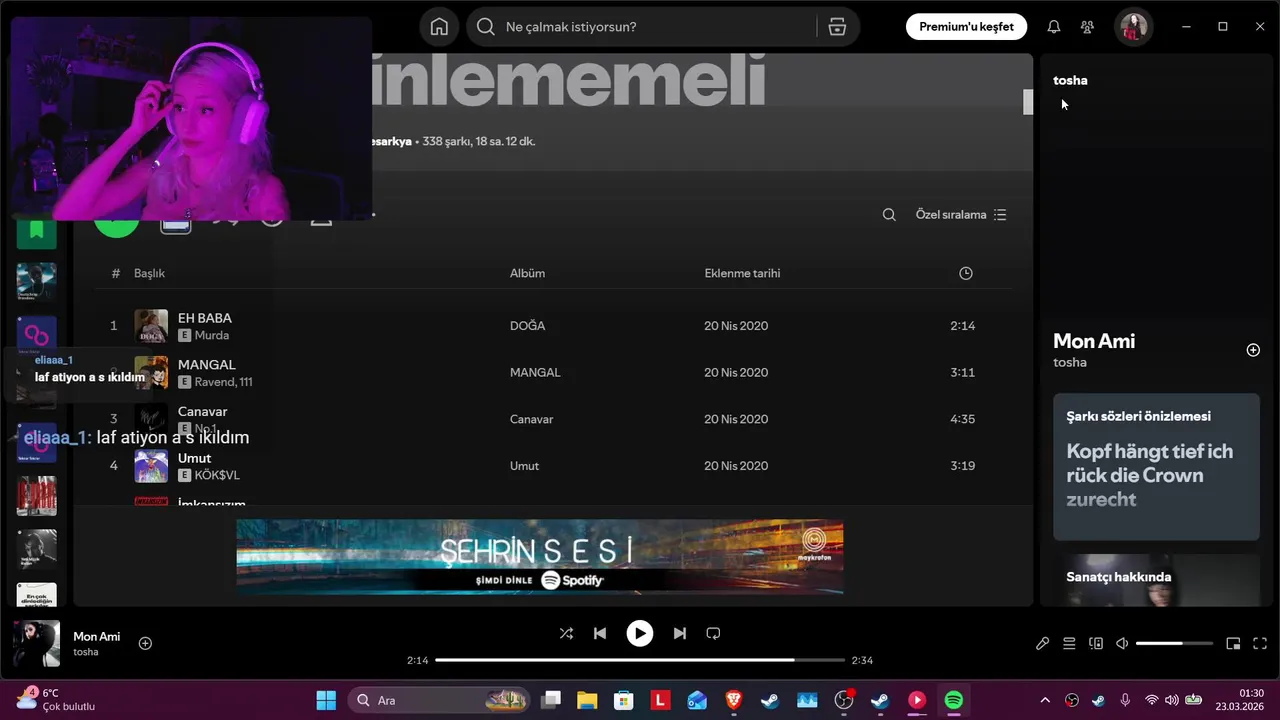
Task: Open lyrics with the microphone icon
Action: 1042,644
